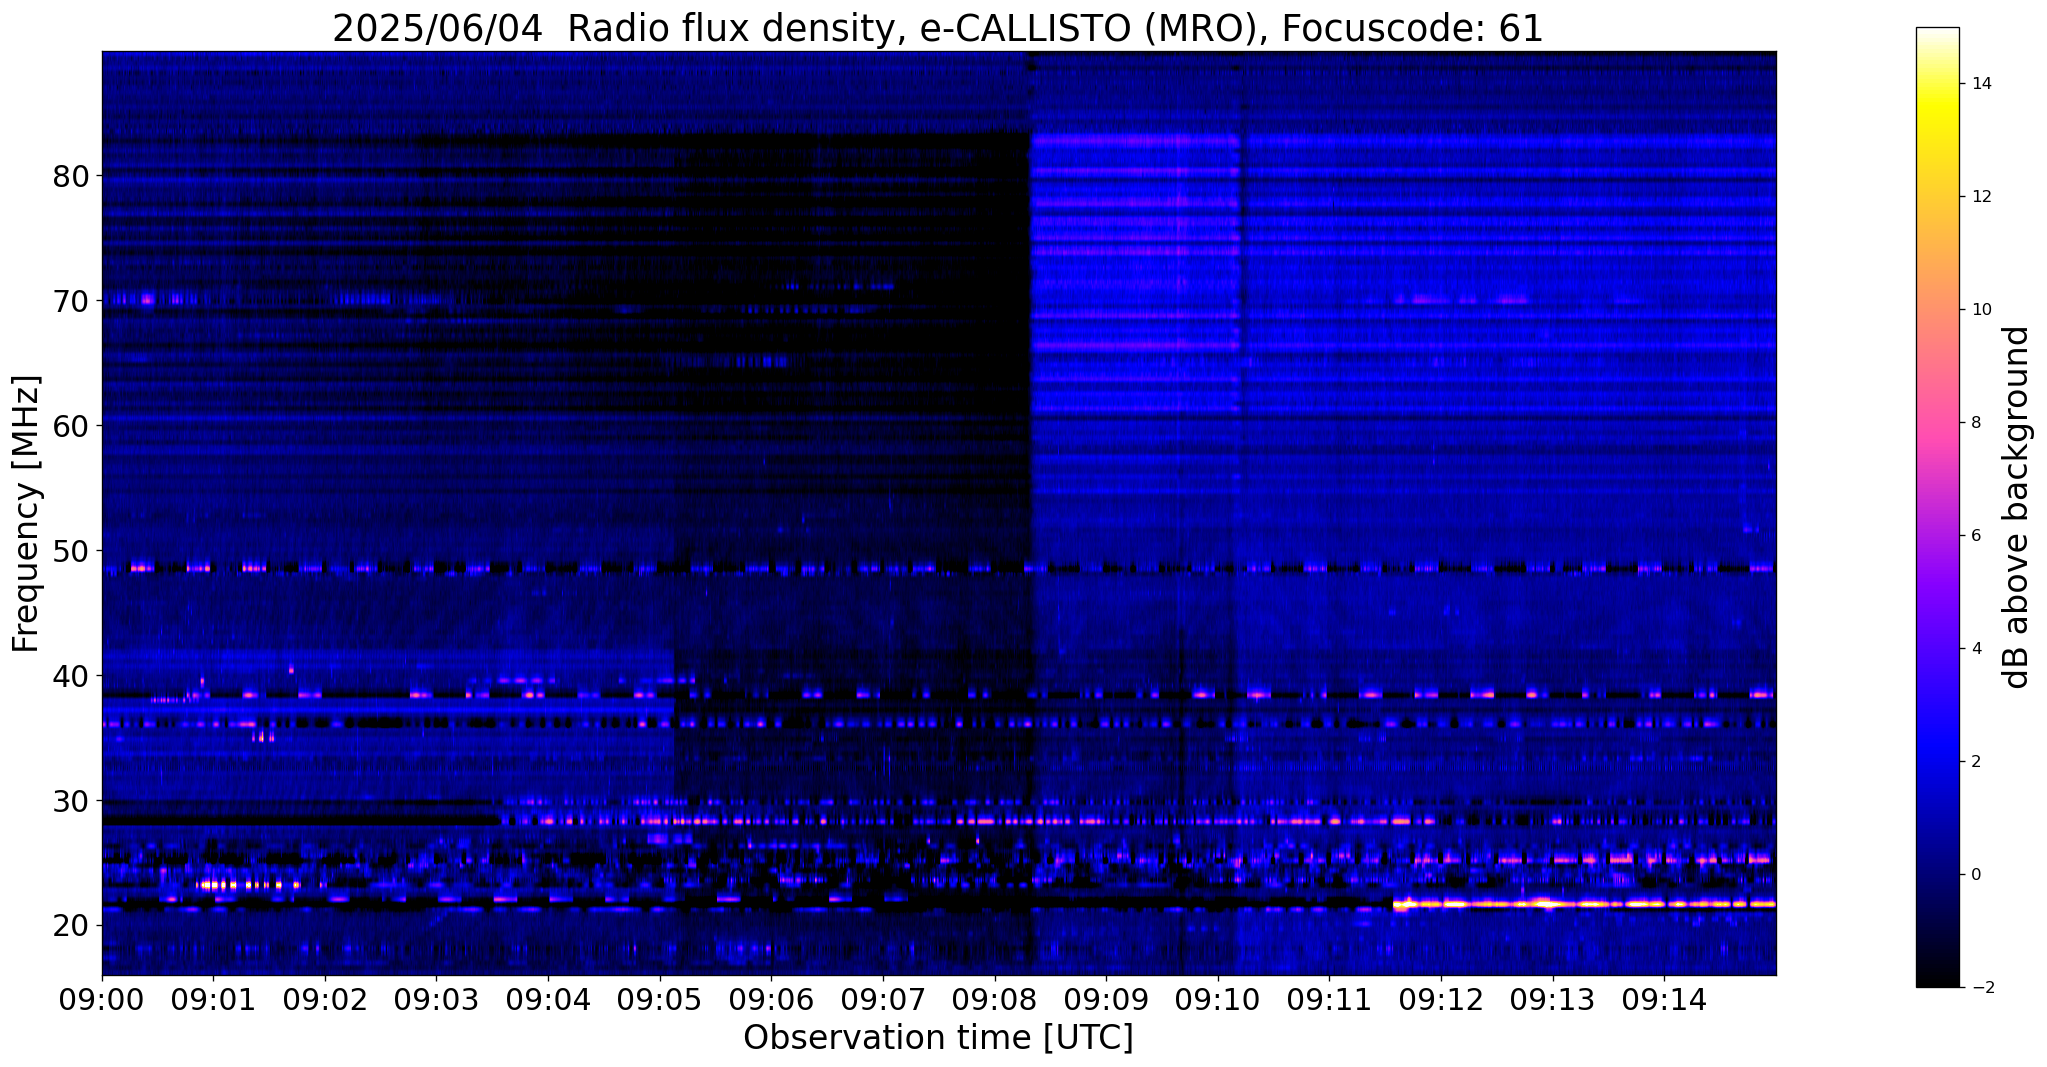The width and height of the screenshot is (2047, 1067).
Task: Click the bright yellow emission band near 22 MHz
Action: coord(1584,904)
